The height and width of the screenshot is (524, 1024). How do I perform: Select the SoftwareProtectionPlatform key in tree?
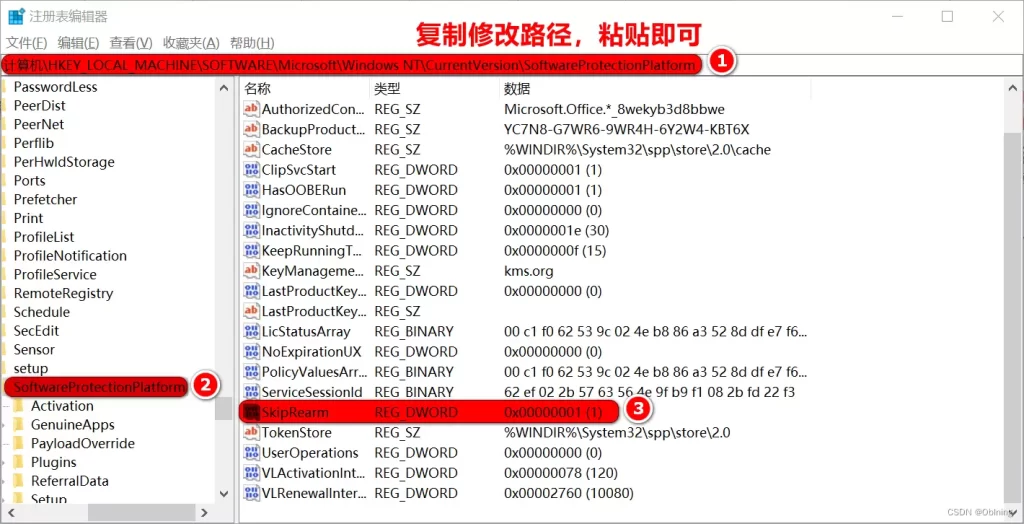click(97, 387)
